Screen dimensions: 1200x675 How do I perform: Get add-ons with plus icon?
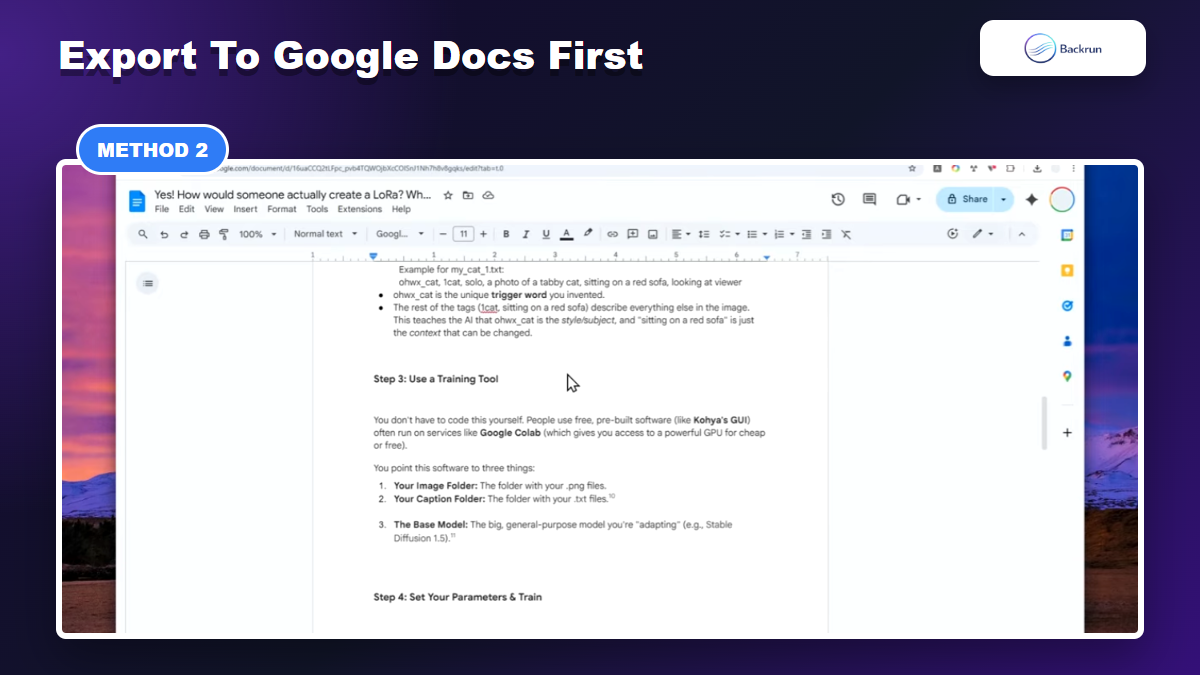pos(1067,432)
